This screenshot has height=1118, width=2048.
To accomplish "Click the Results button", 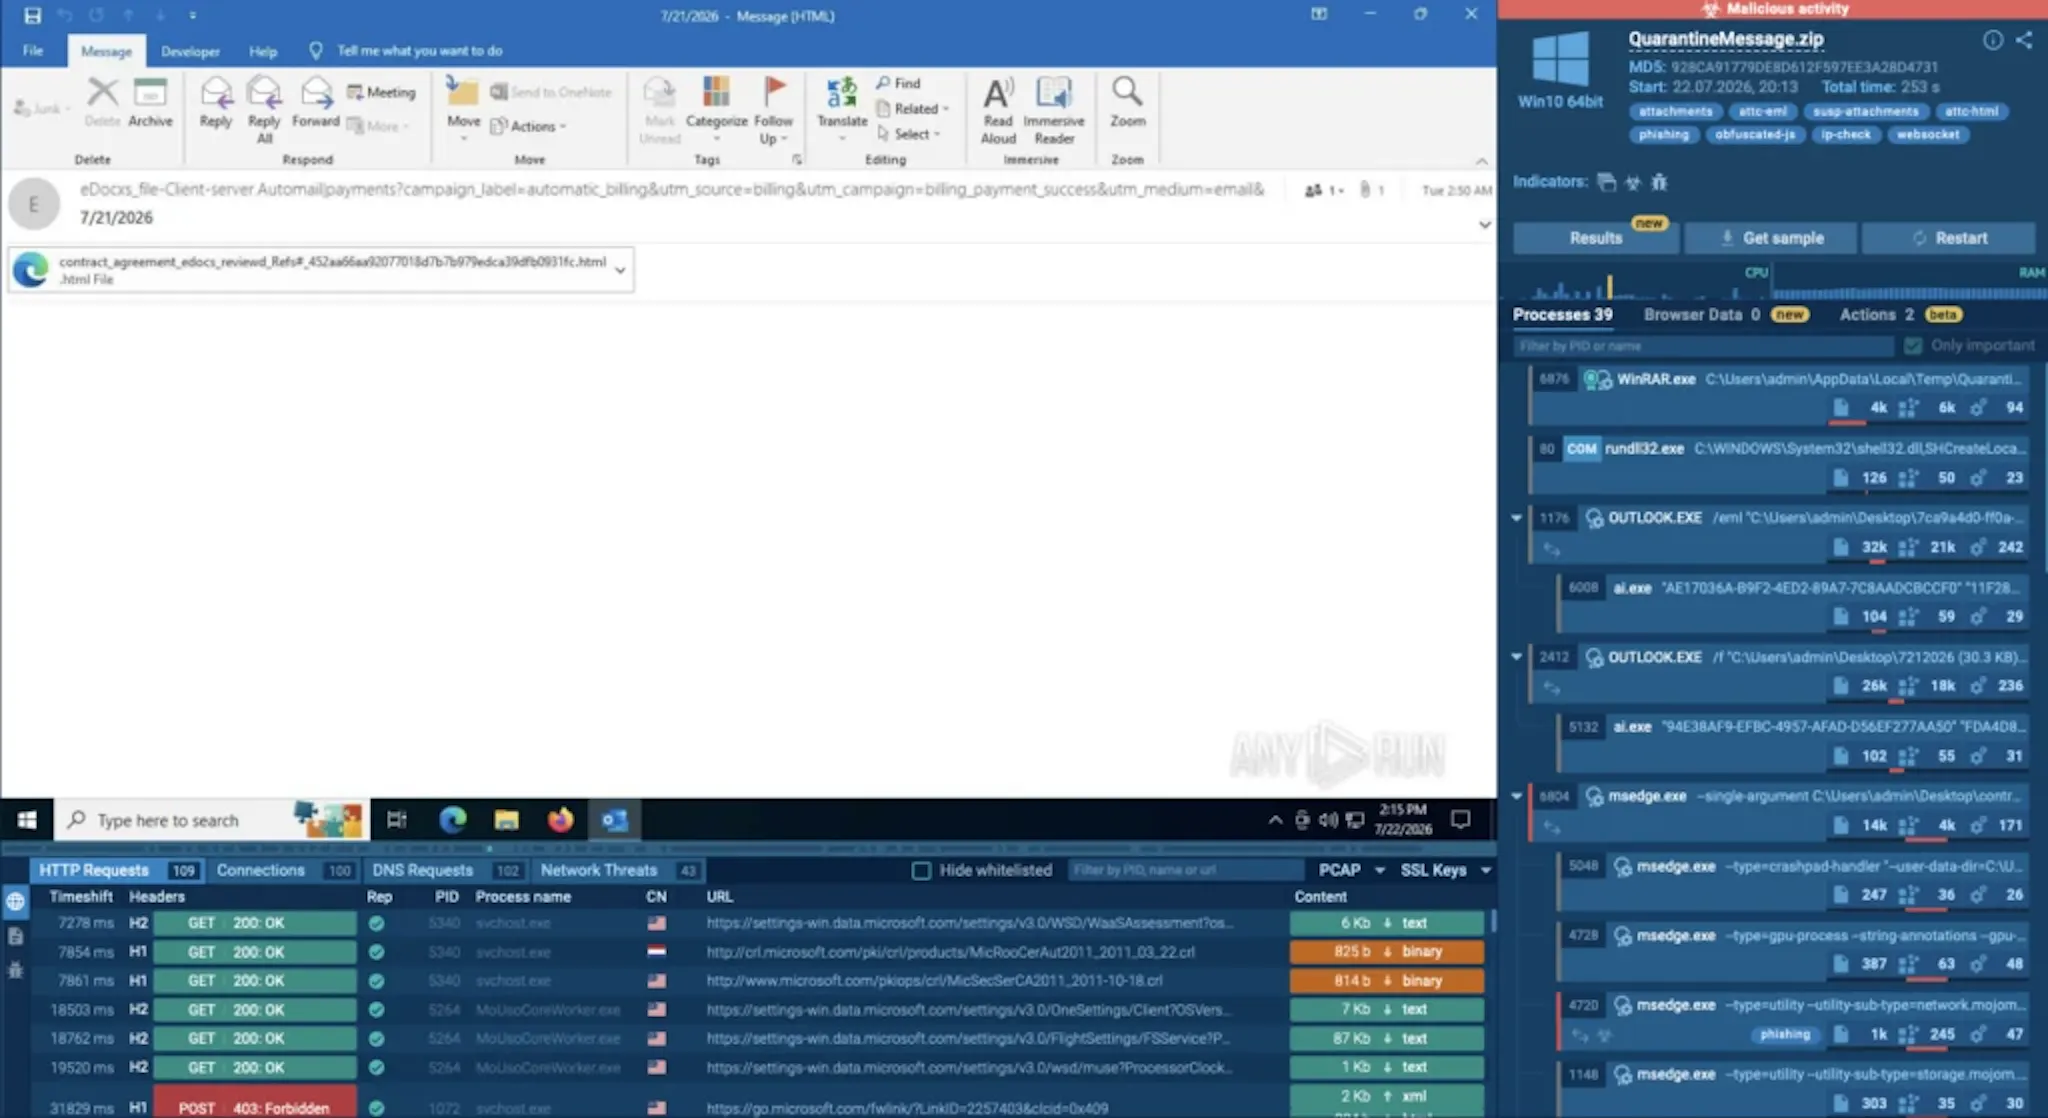I will 1595,238.
